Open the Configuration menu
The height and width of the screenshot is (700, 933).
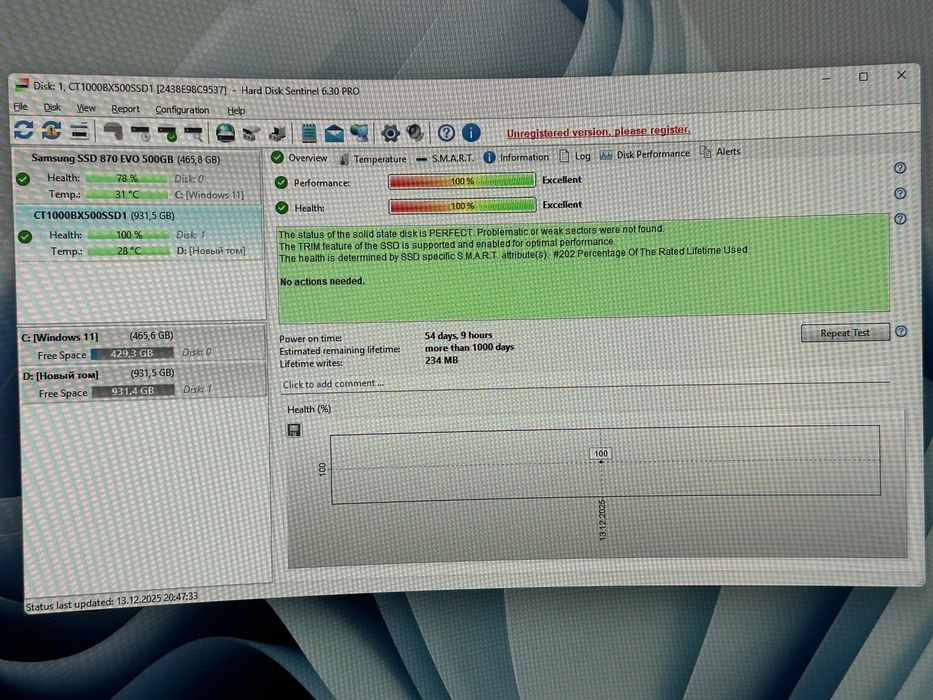pyautogui.click(x=182, y=110)
